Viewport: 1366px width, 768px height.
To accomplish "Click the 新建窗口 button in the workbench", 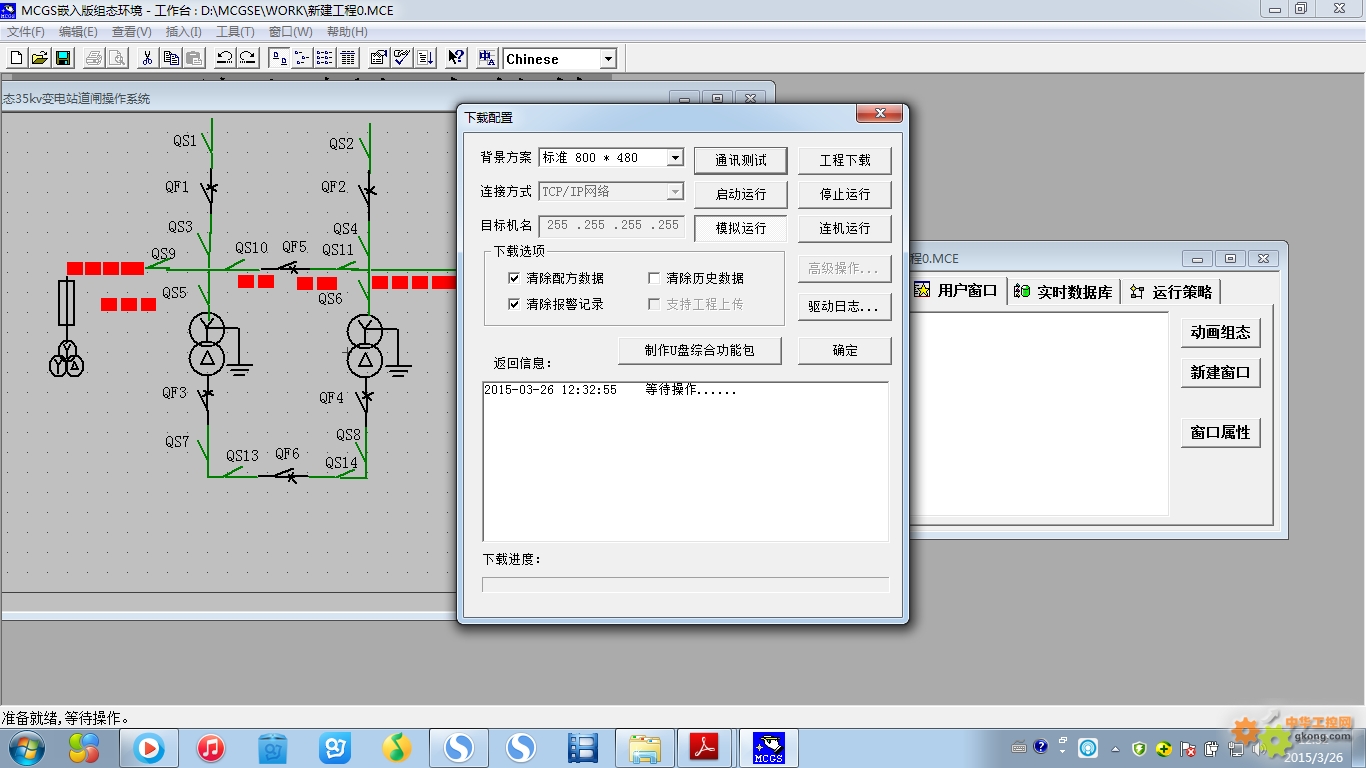I will 1220,372.
